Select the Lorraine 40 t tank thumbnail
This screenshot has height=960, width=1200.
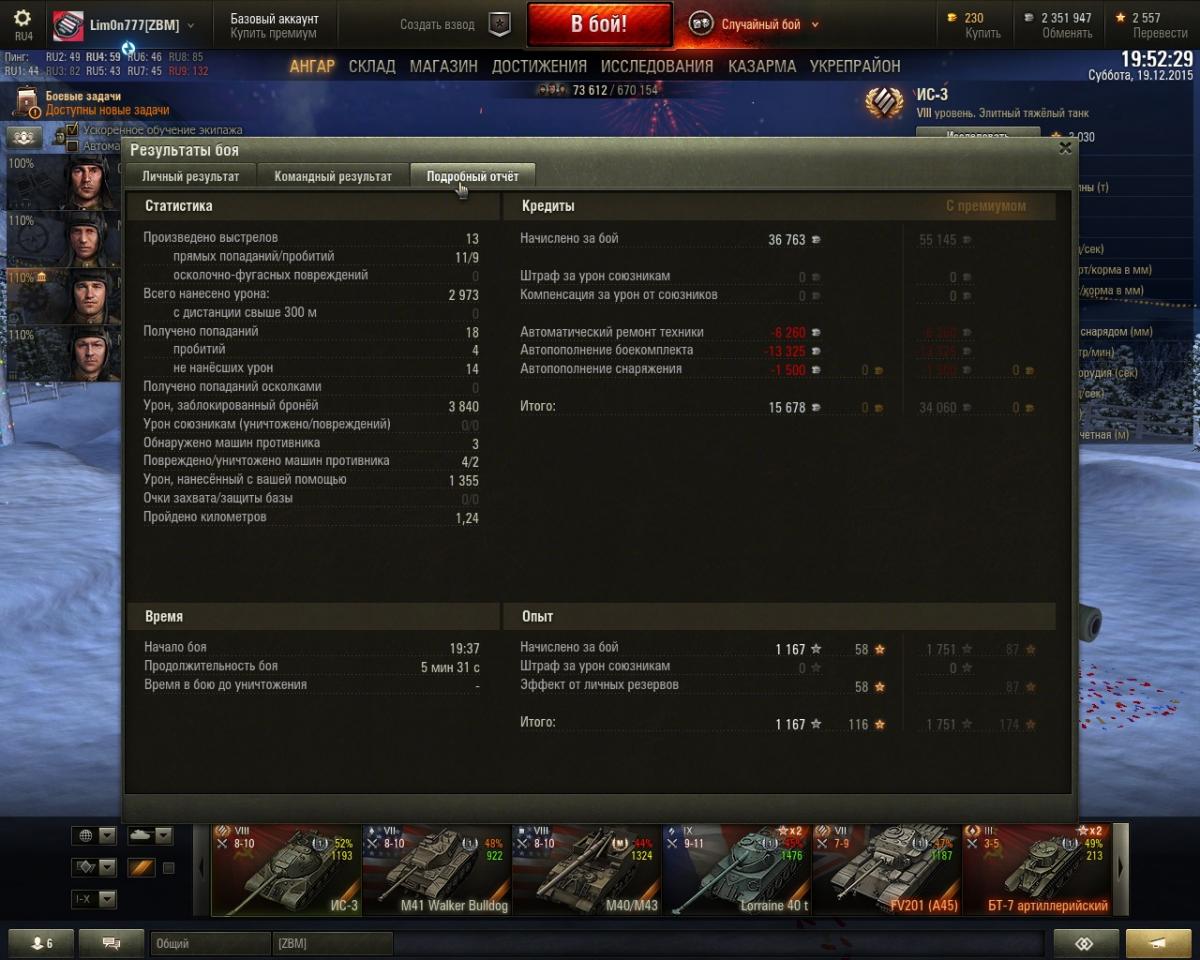click(737, 869)
